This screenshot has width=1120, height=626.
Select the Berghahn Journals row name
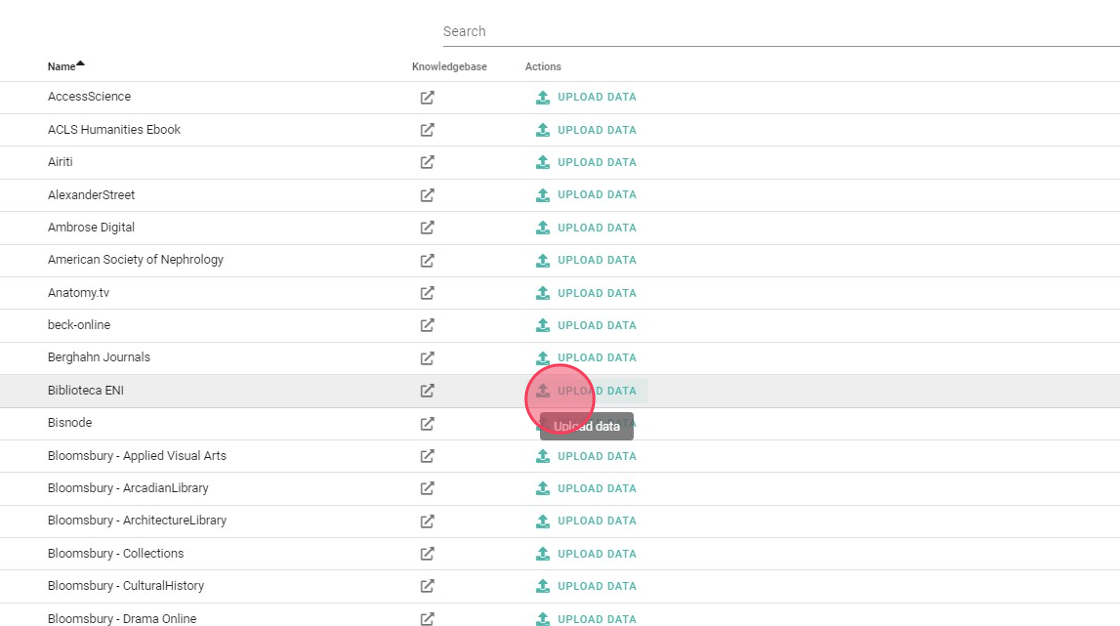coord(99,357)
